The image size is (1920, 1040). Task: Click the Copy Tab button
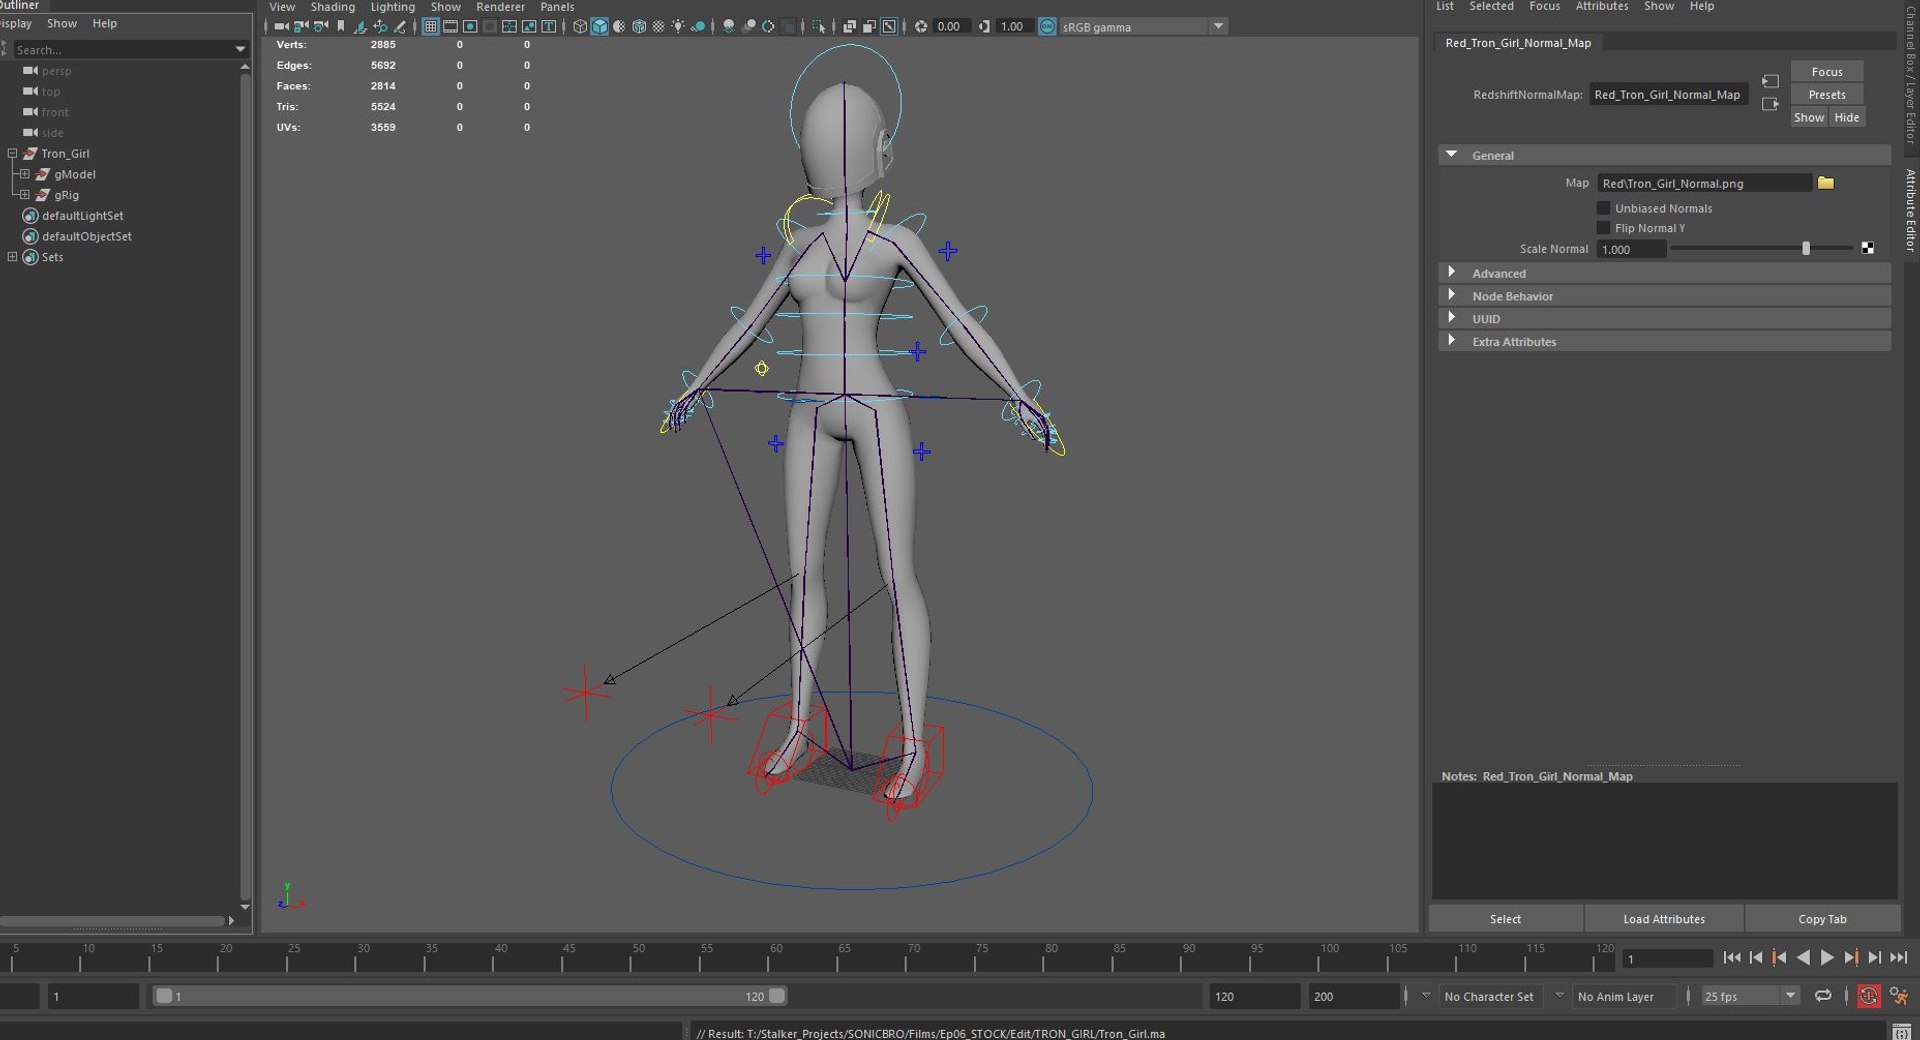click(x=1822, y=919)
